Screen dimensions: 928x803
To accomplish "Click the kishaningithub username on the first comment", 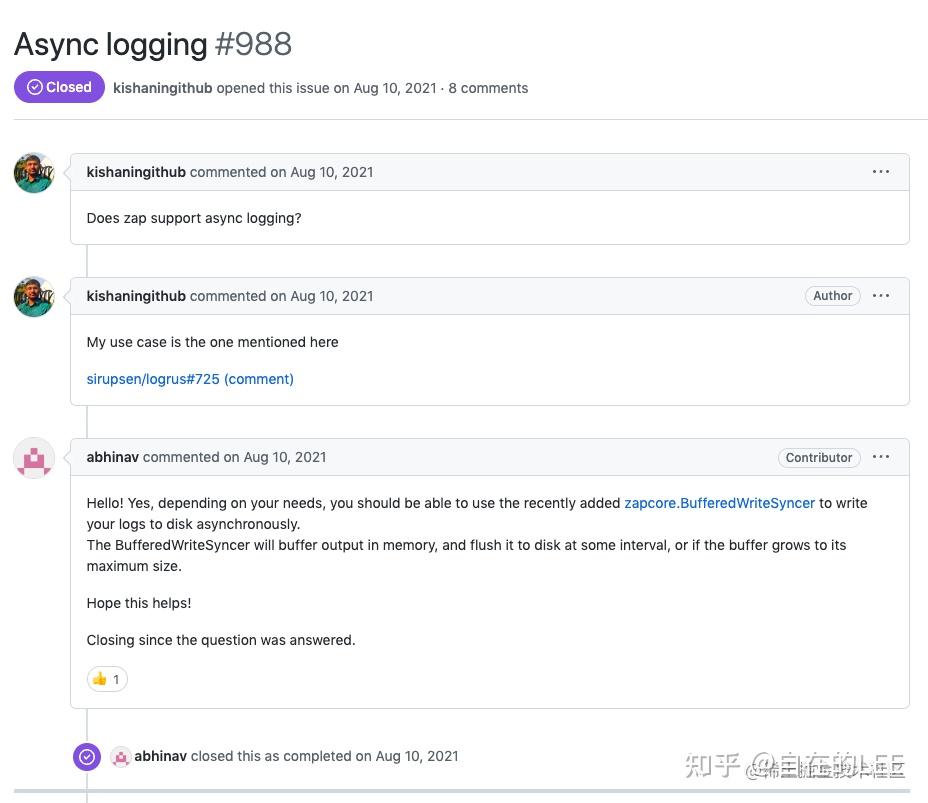I will click(136, 171).
